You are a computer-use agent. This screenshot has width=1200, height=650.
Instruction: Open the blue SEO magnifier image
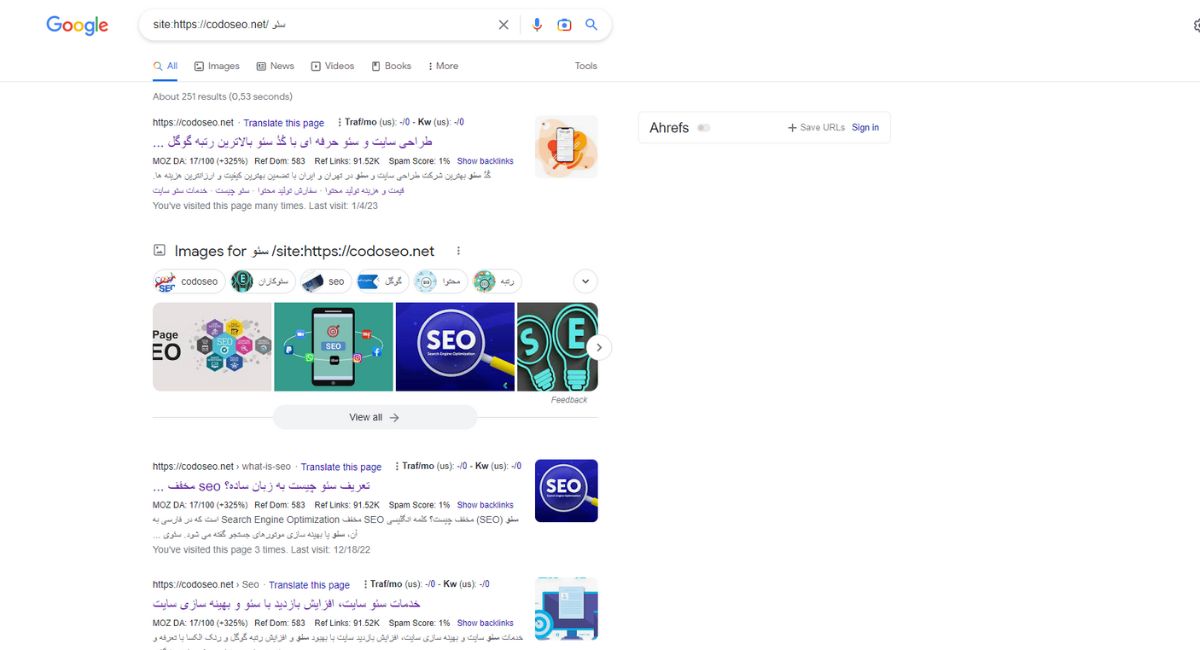click(455, 347)
